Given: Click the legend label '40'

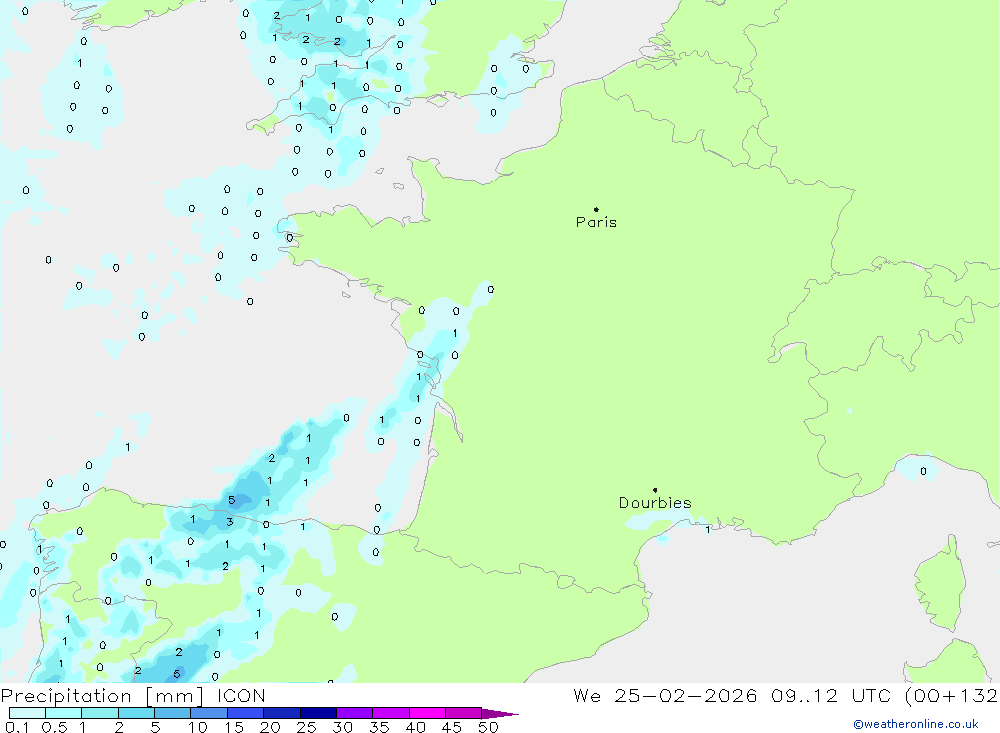Looking at the screenshot, I should coord(415,727).
